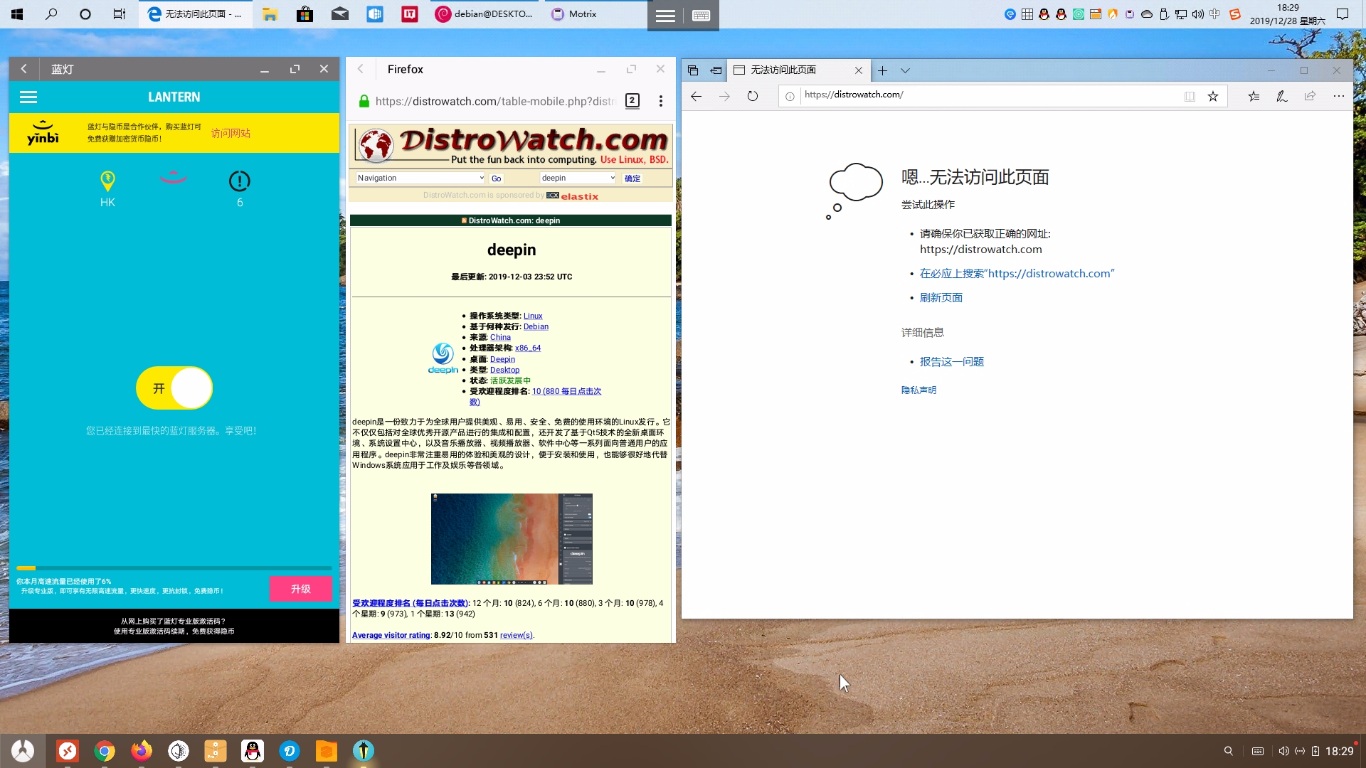Viewport: 1366px width, 768px height.
Task: Click the black pro activation code banner in Lantern
Action: tap(174, 626)
